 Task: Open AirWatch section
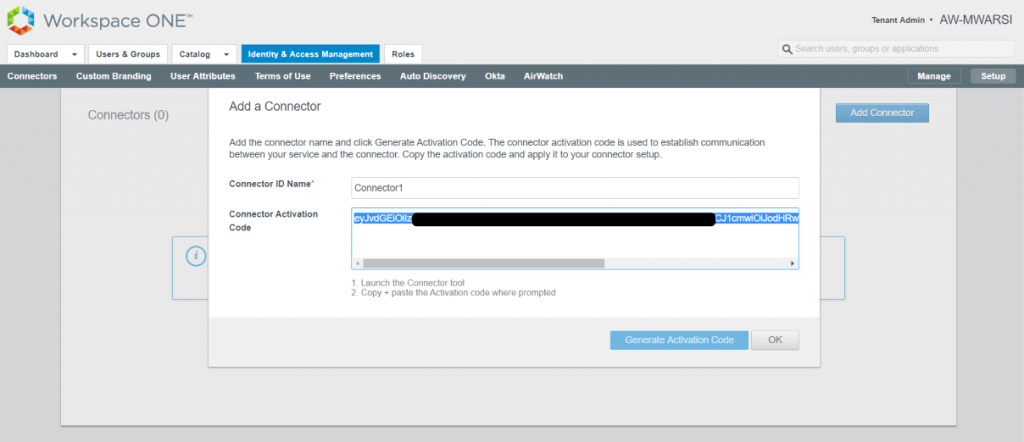[x=543, y=76]
